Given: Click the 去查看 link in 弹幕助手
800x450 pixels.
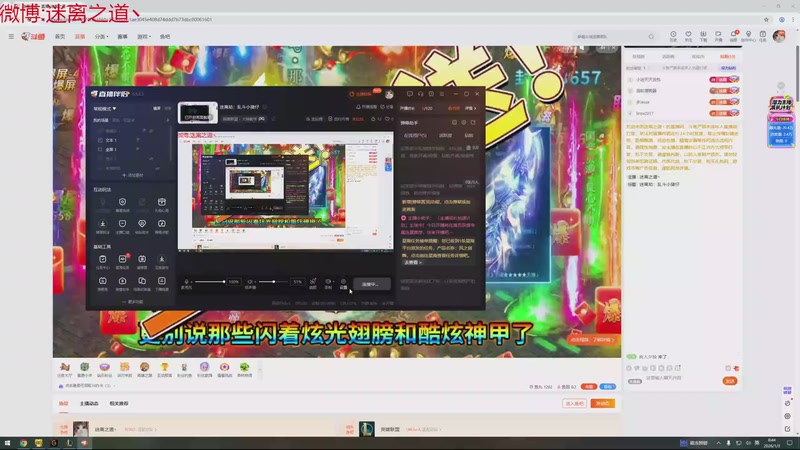Looking at the screenshot, I should click(x=413, y=262).
